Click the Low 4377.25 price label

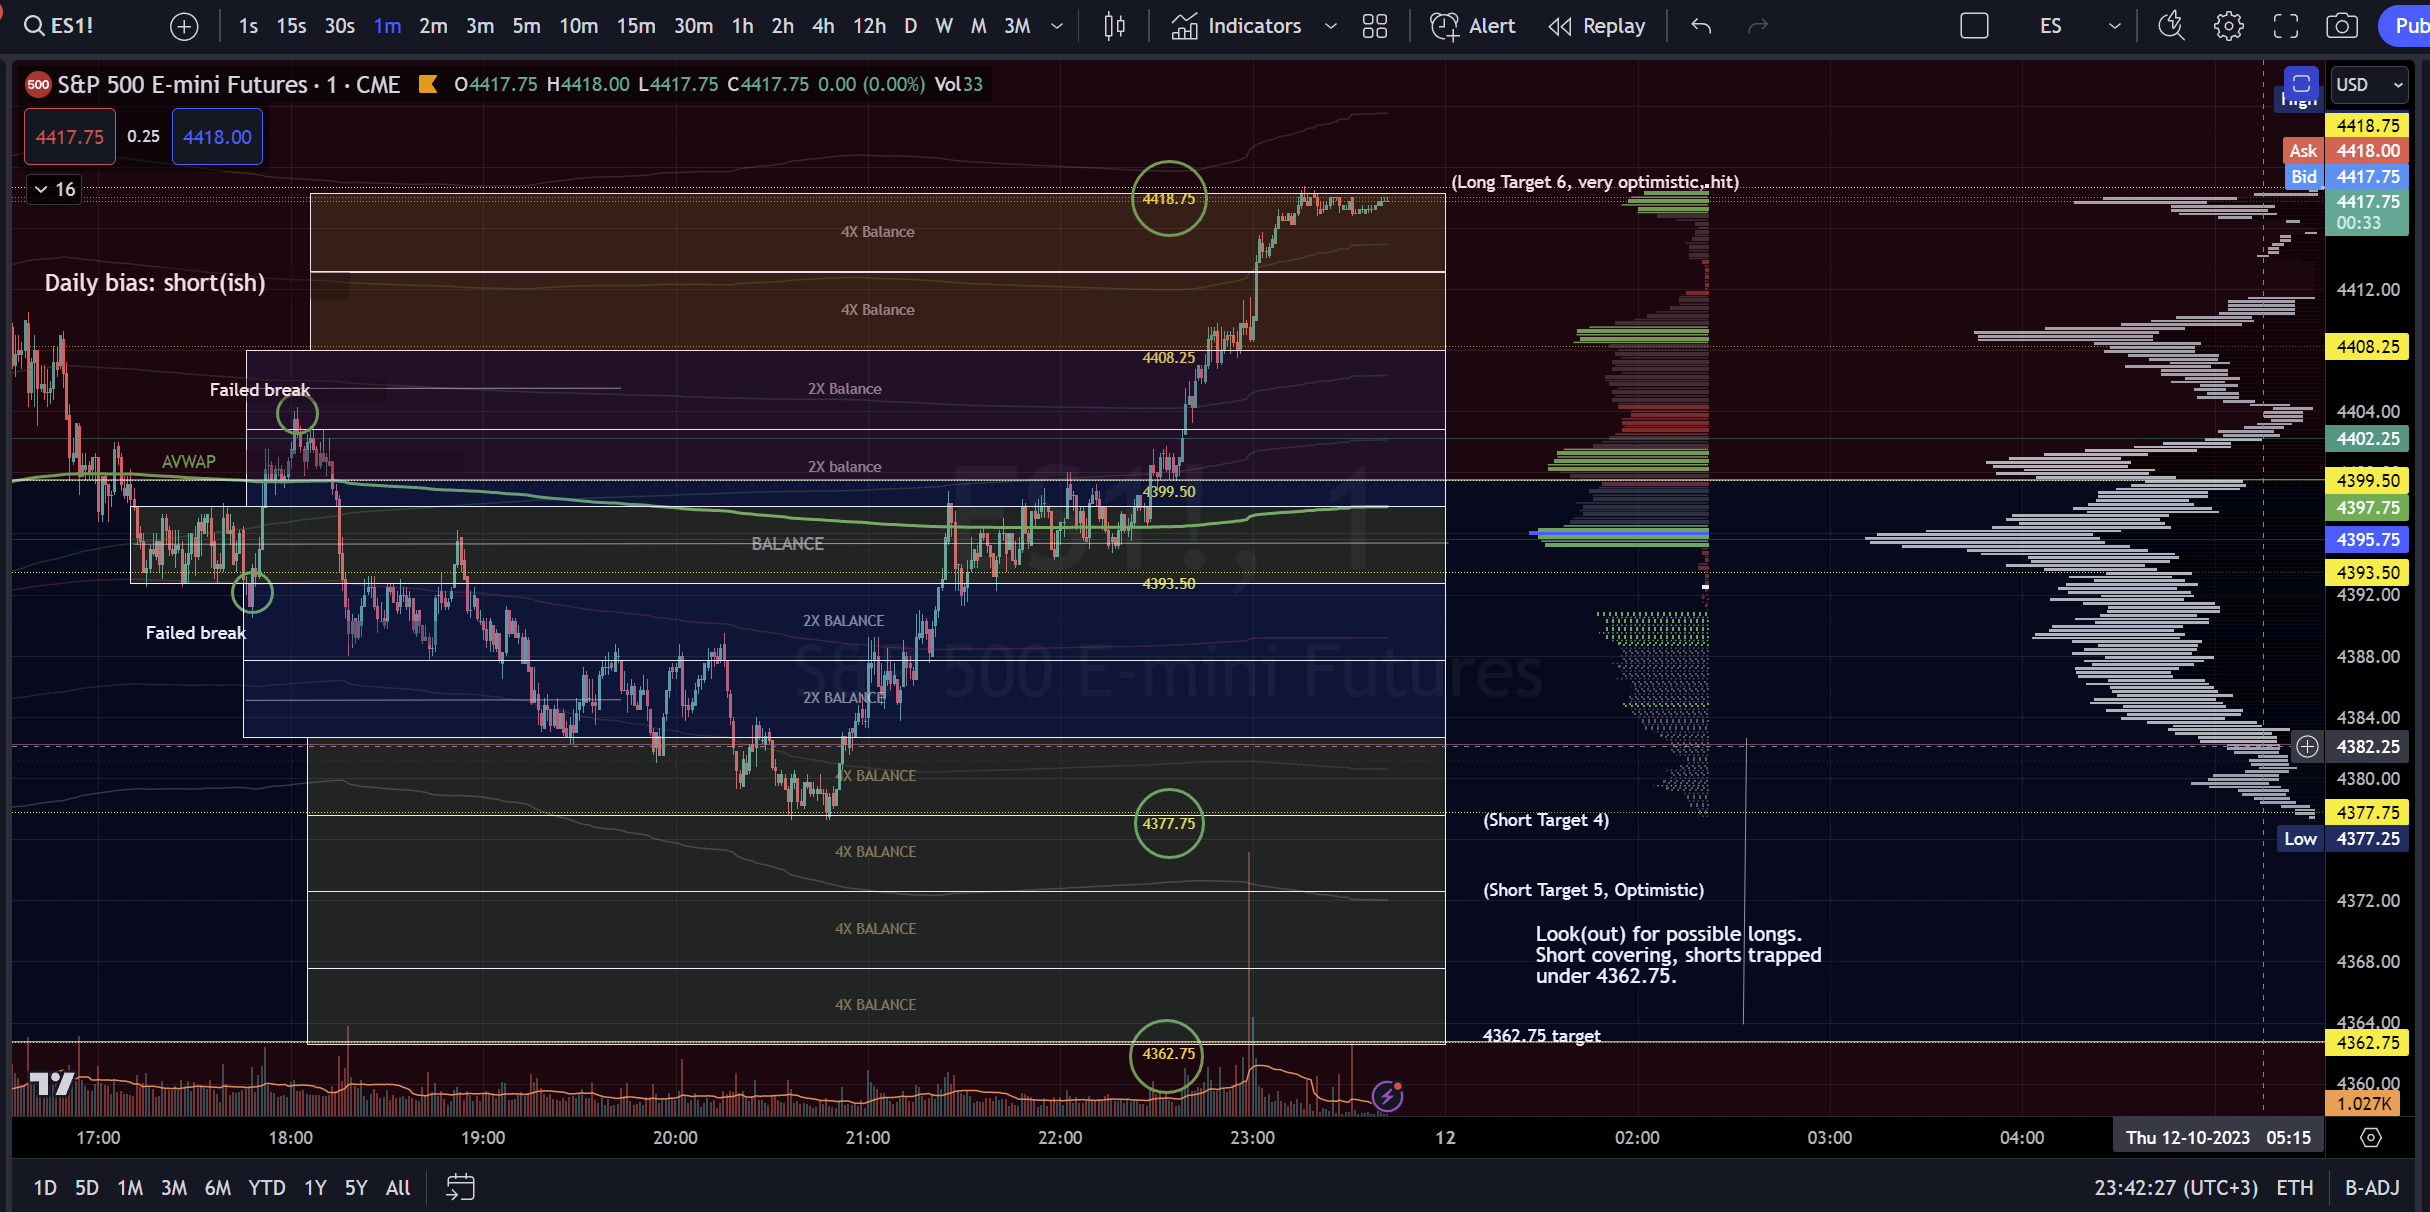point(2342,839)
